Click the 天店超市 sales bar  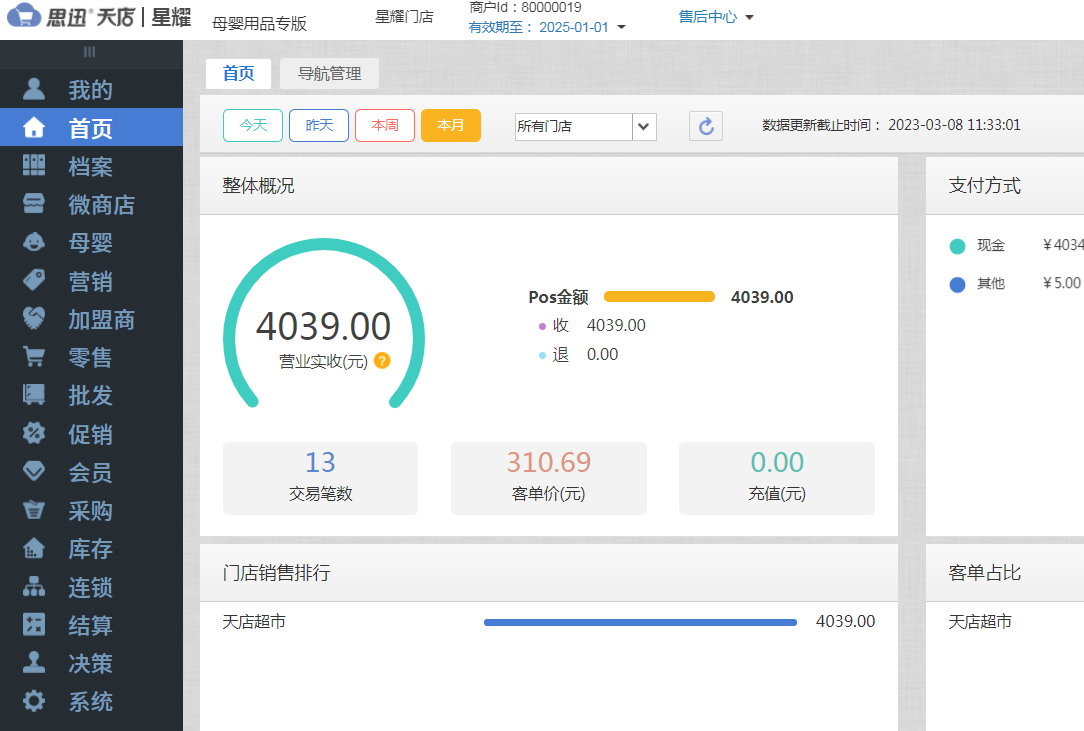click(x=640, y=621)
